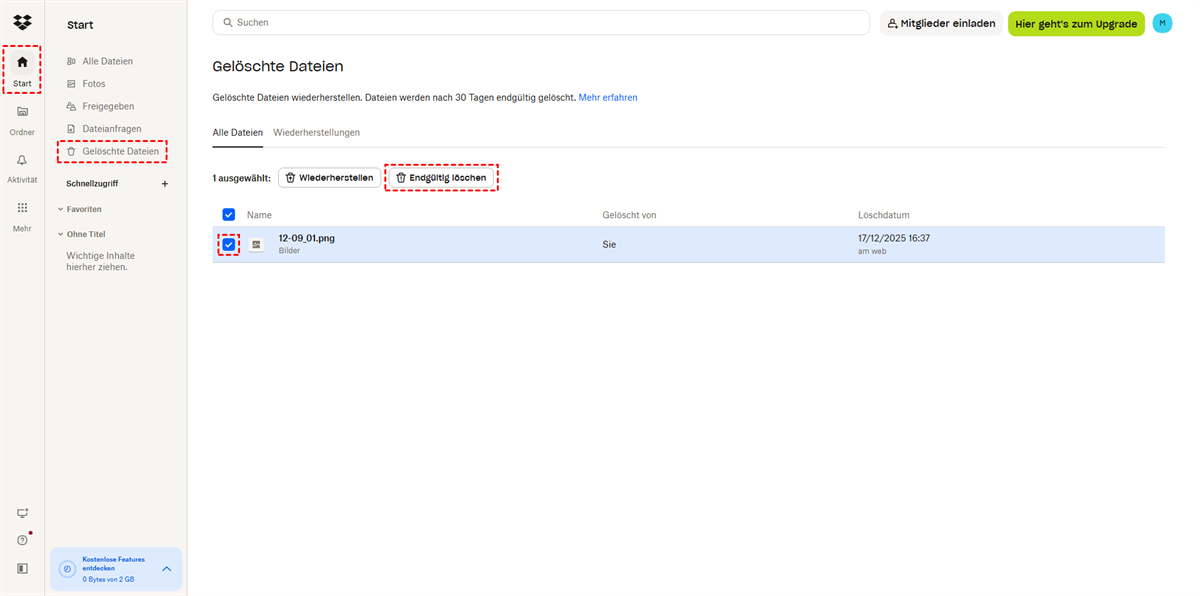This screenshot has height=596, width=1200.
Task: Click the desktop app monitor icon
Action: 22,513
